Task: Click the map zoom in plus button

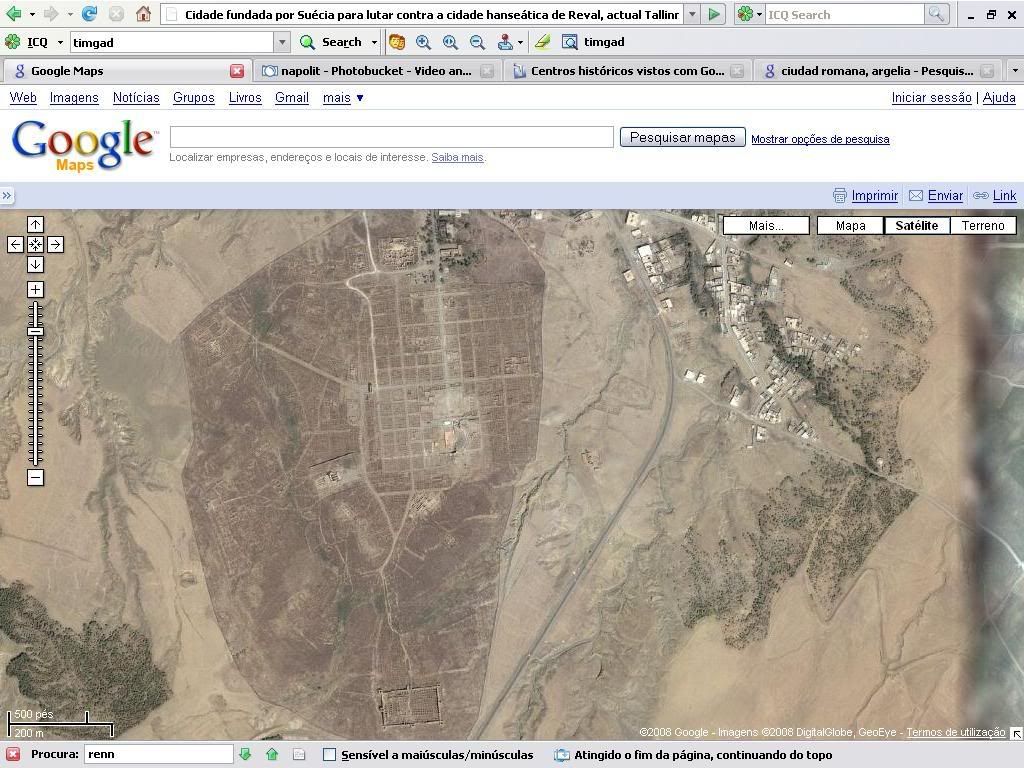Action: coord(35,290)
